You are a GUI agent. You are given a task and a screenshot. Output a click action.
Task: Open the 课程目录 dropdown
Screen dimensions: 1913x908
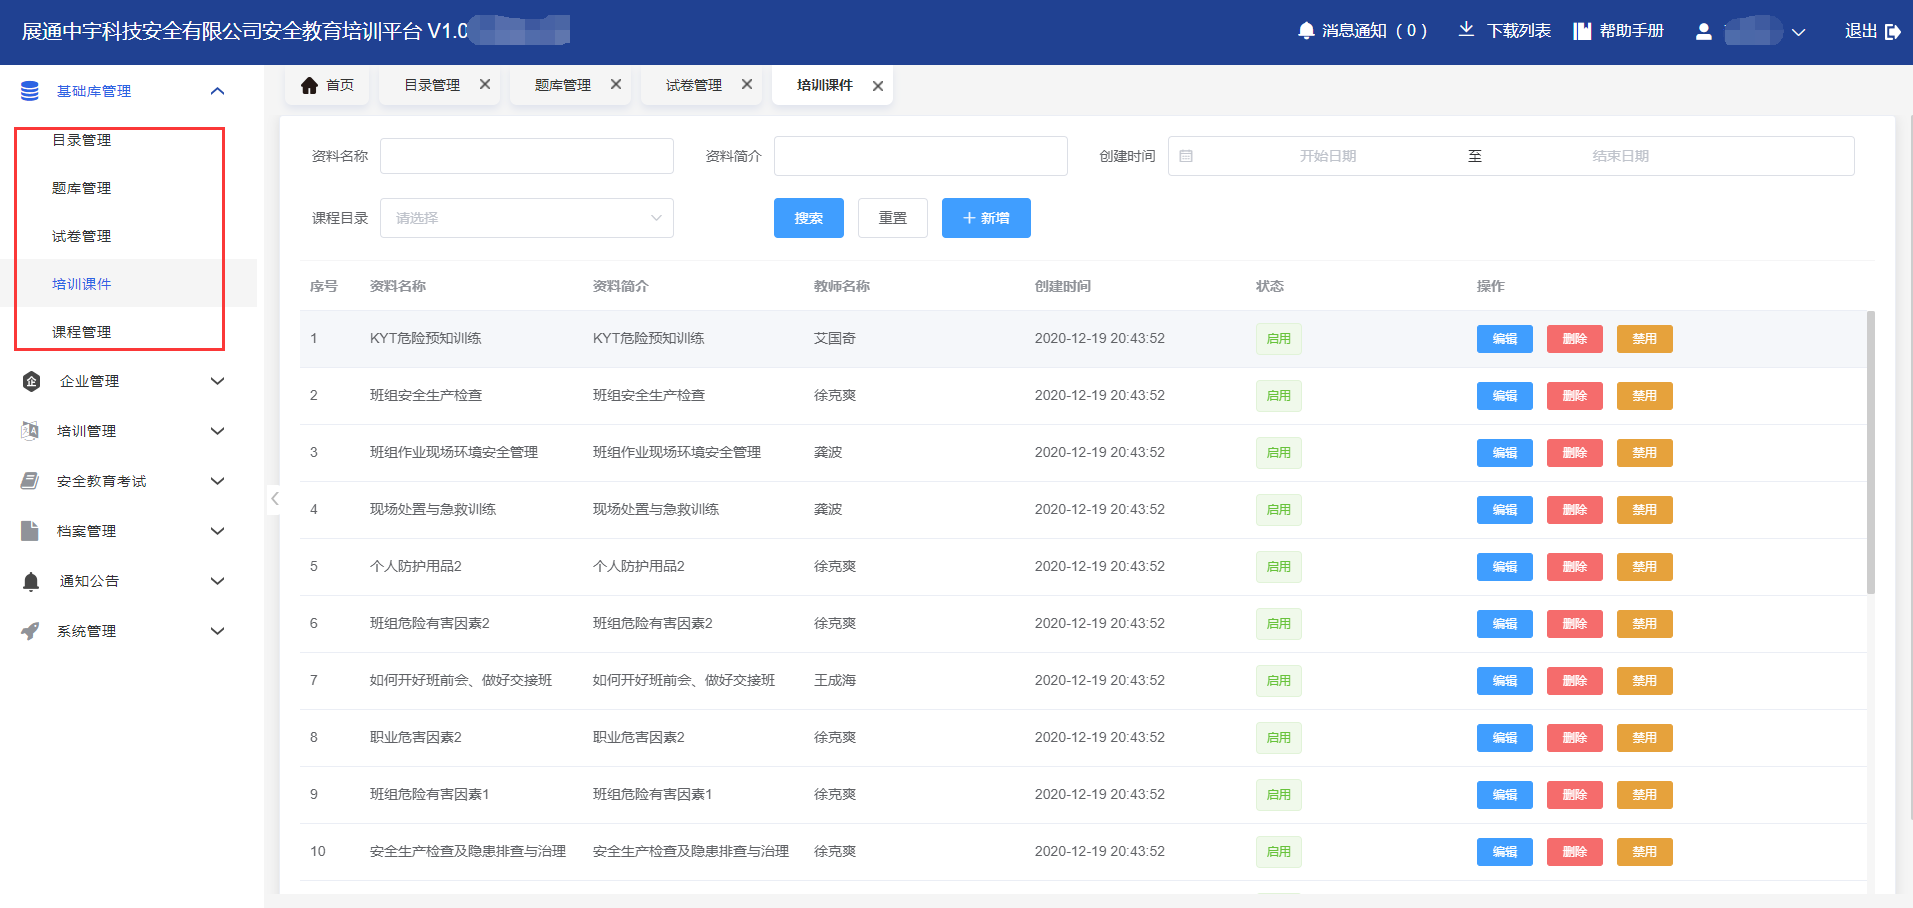point(527,218)
